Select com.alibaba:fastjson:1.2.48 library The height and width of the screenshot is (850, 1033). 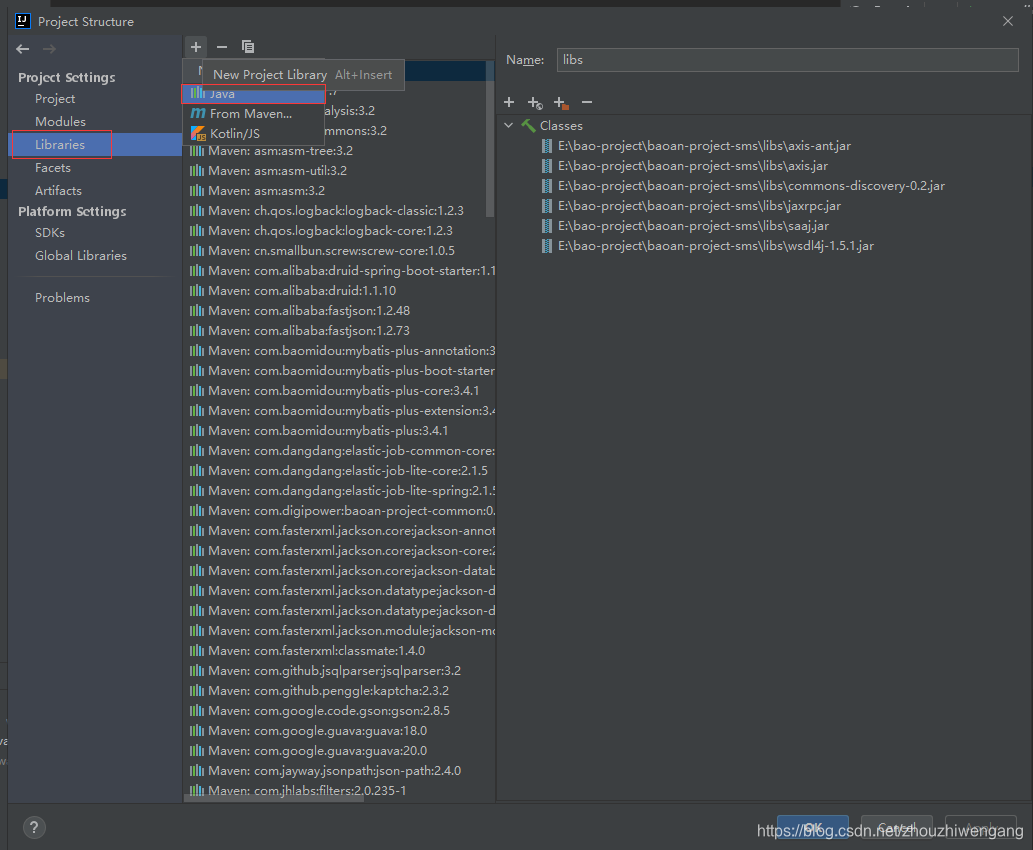point(300,310)
